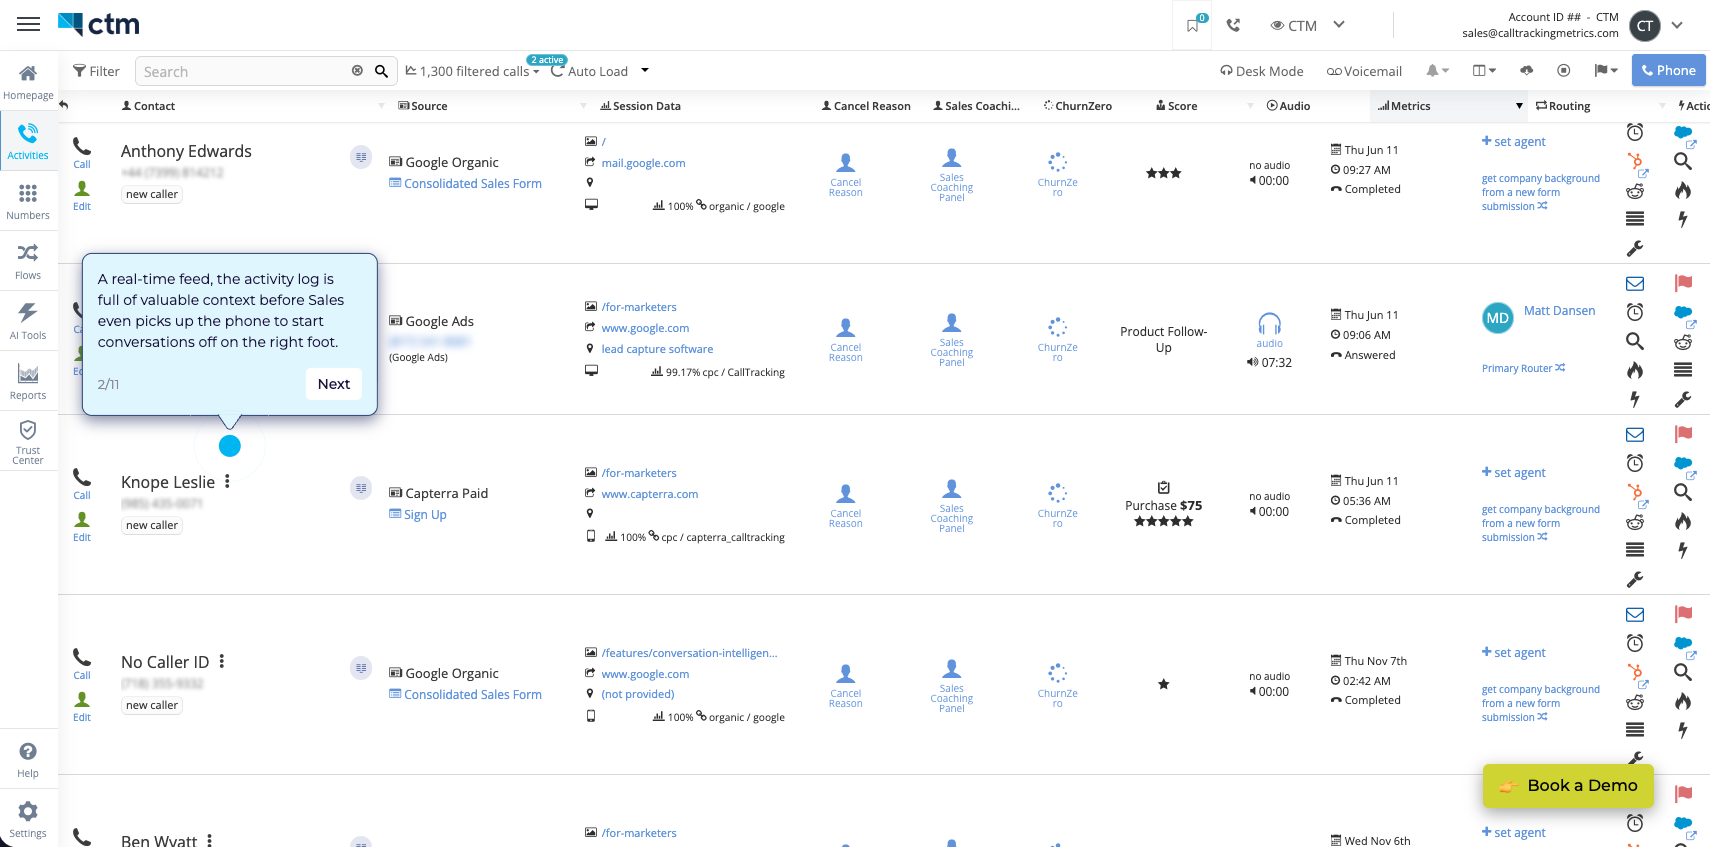
Task: Open Settings in the sidebar
Action: coord(28,819)
